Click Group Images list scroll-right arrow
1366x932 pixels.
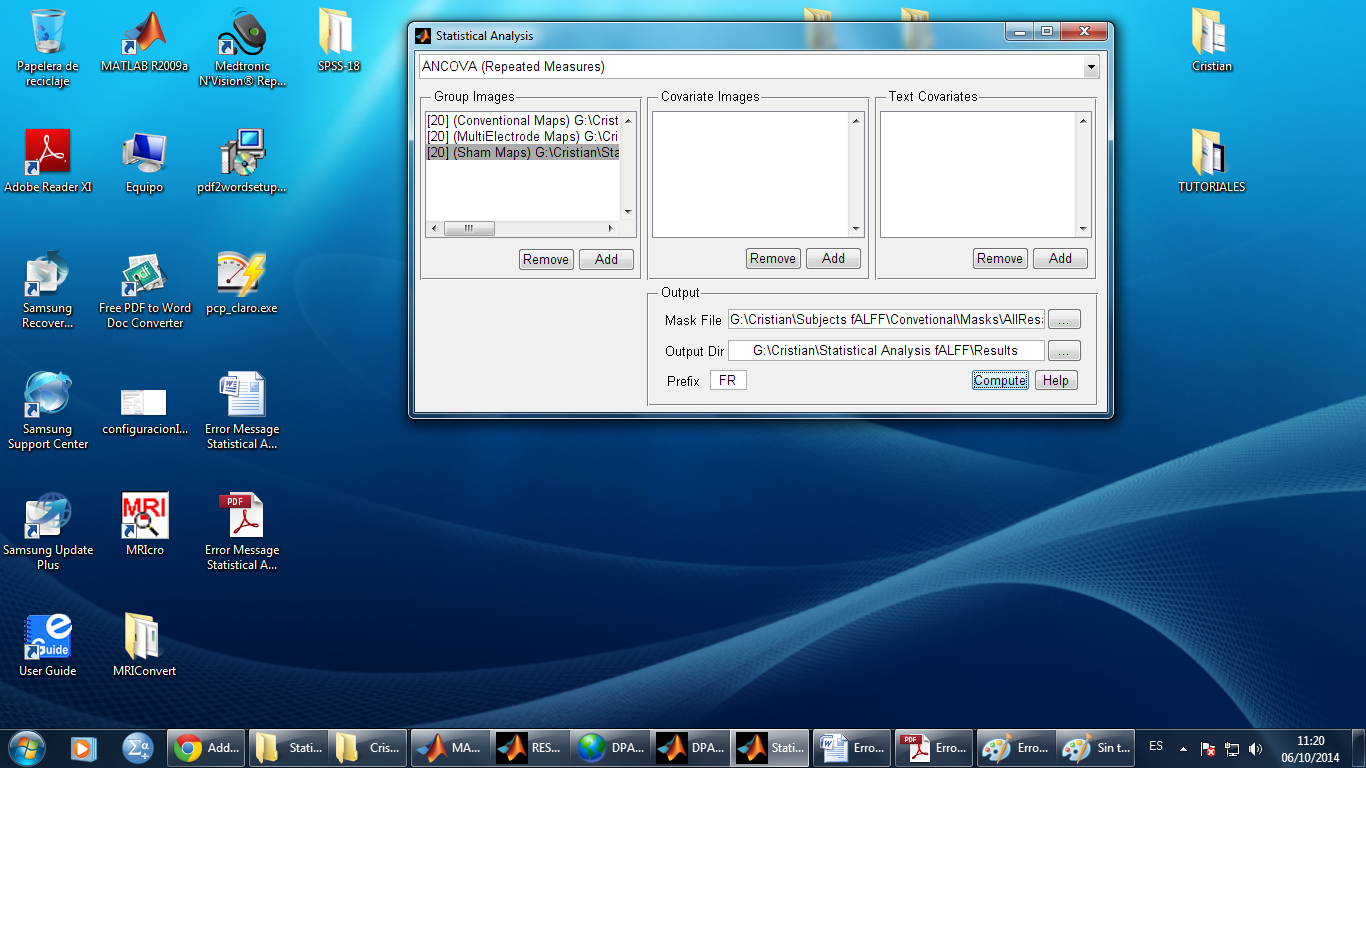tap(611, 228)
